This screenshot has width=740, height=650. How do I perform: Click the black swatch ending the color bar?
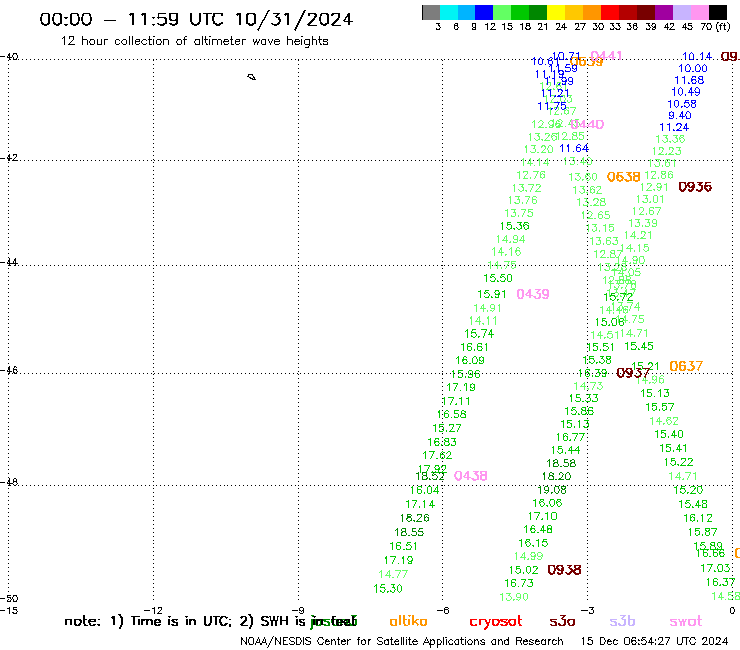coord(717,12)
